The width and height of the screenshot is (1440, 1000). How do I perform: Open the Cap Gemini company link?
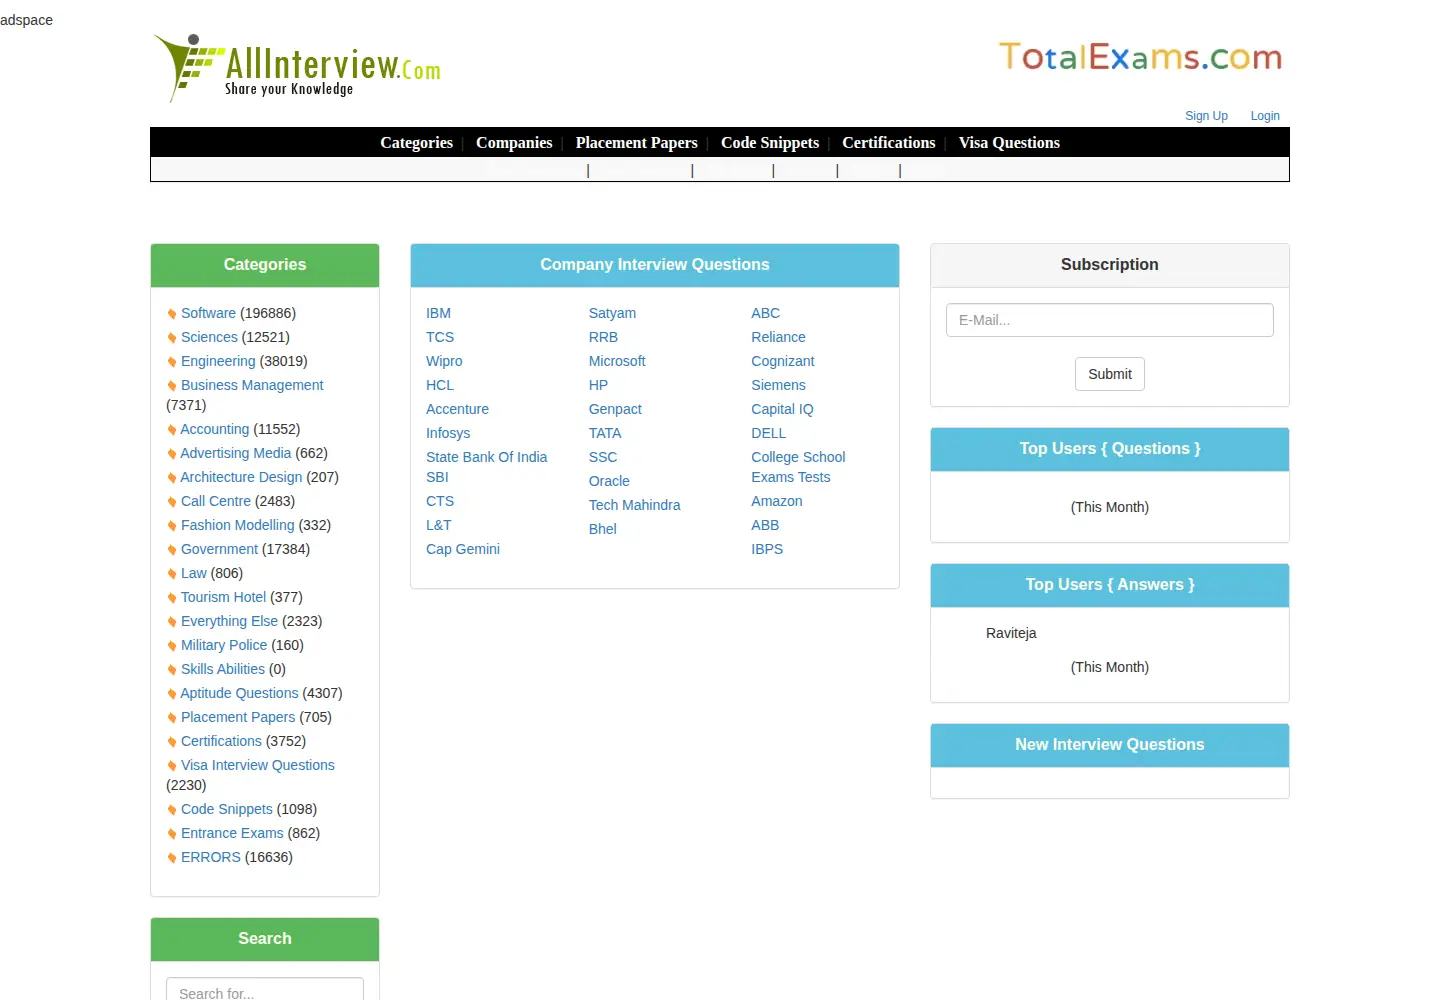pyautogui.click(x=463, y=549)
